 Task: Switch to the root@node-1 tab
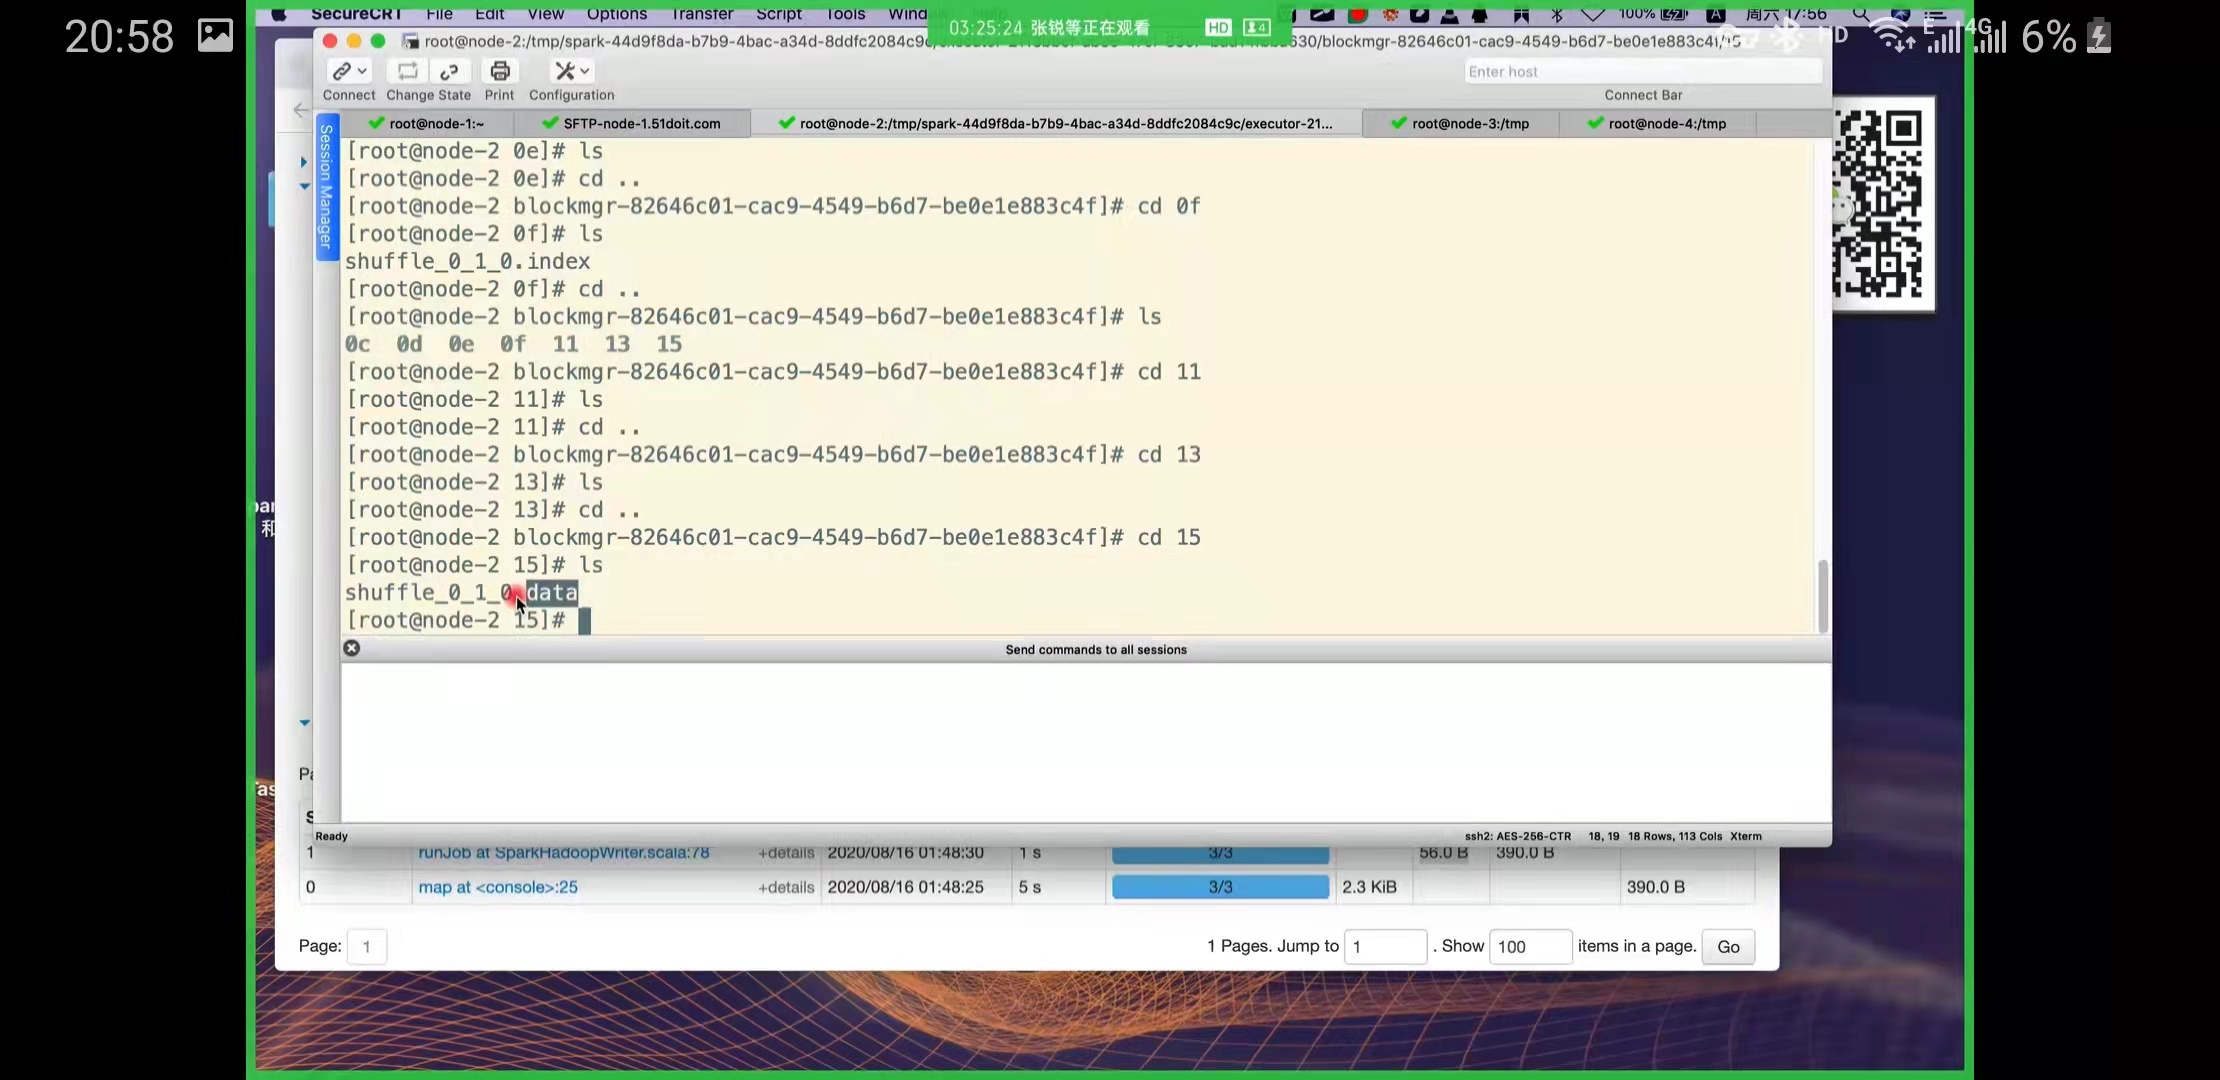coord(436,124)
